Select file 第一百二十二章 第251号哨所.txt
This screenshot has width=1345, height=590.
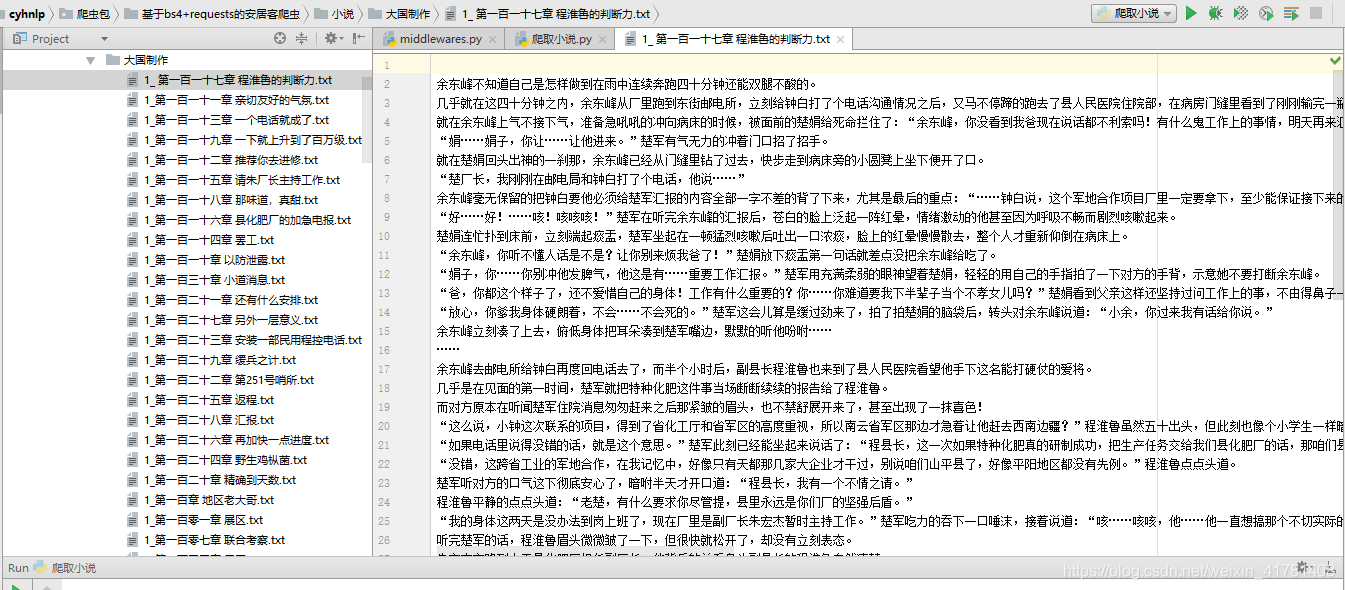(221, 380)
